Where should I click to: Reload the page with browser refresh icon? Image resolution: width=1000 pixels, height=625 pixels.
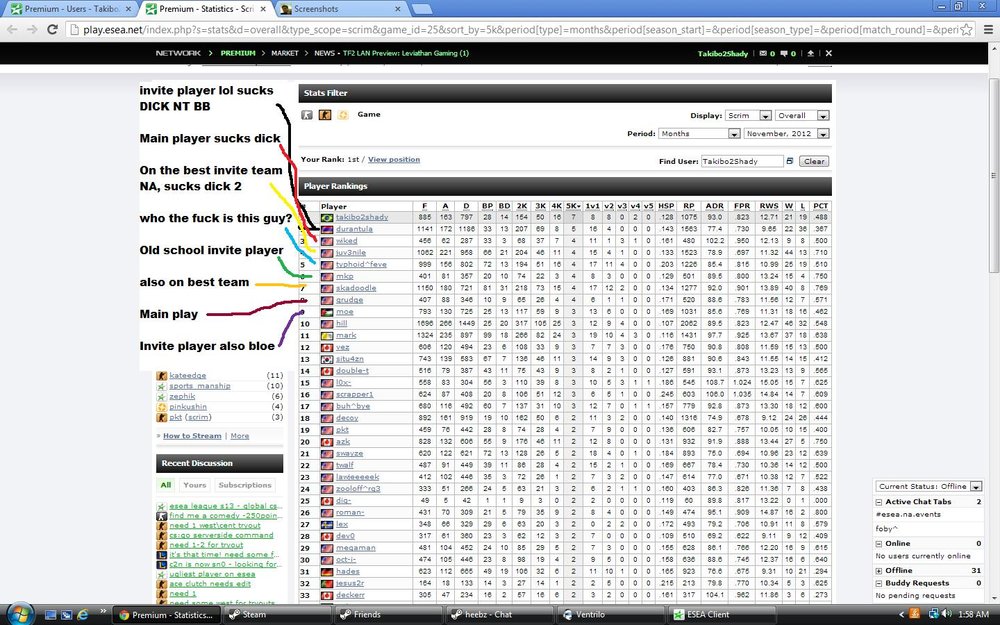(53, 29)
